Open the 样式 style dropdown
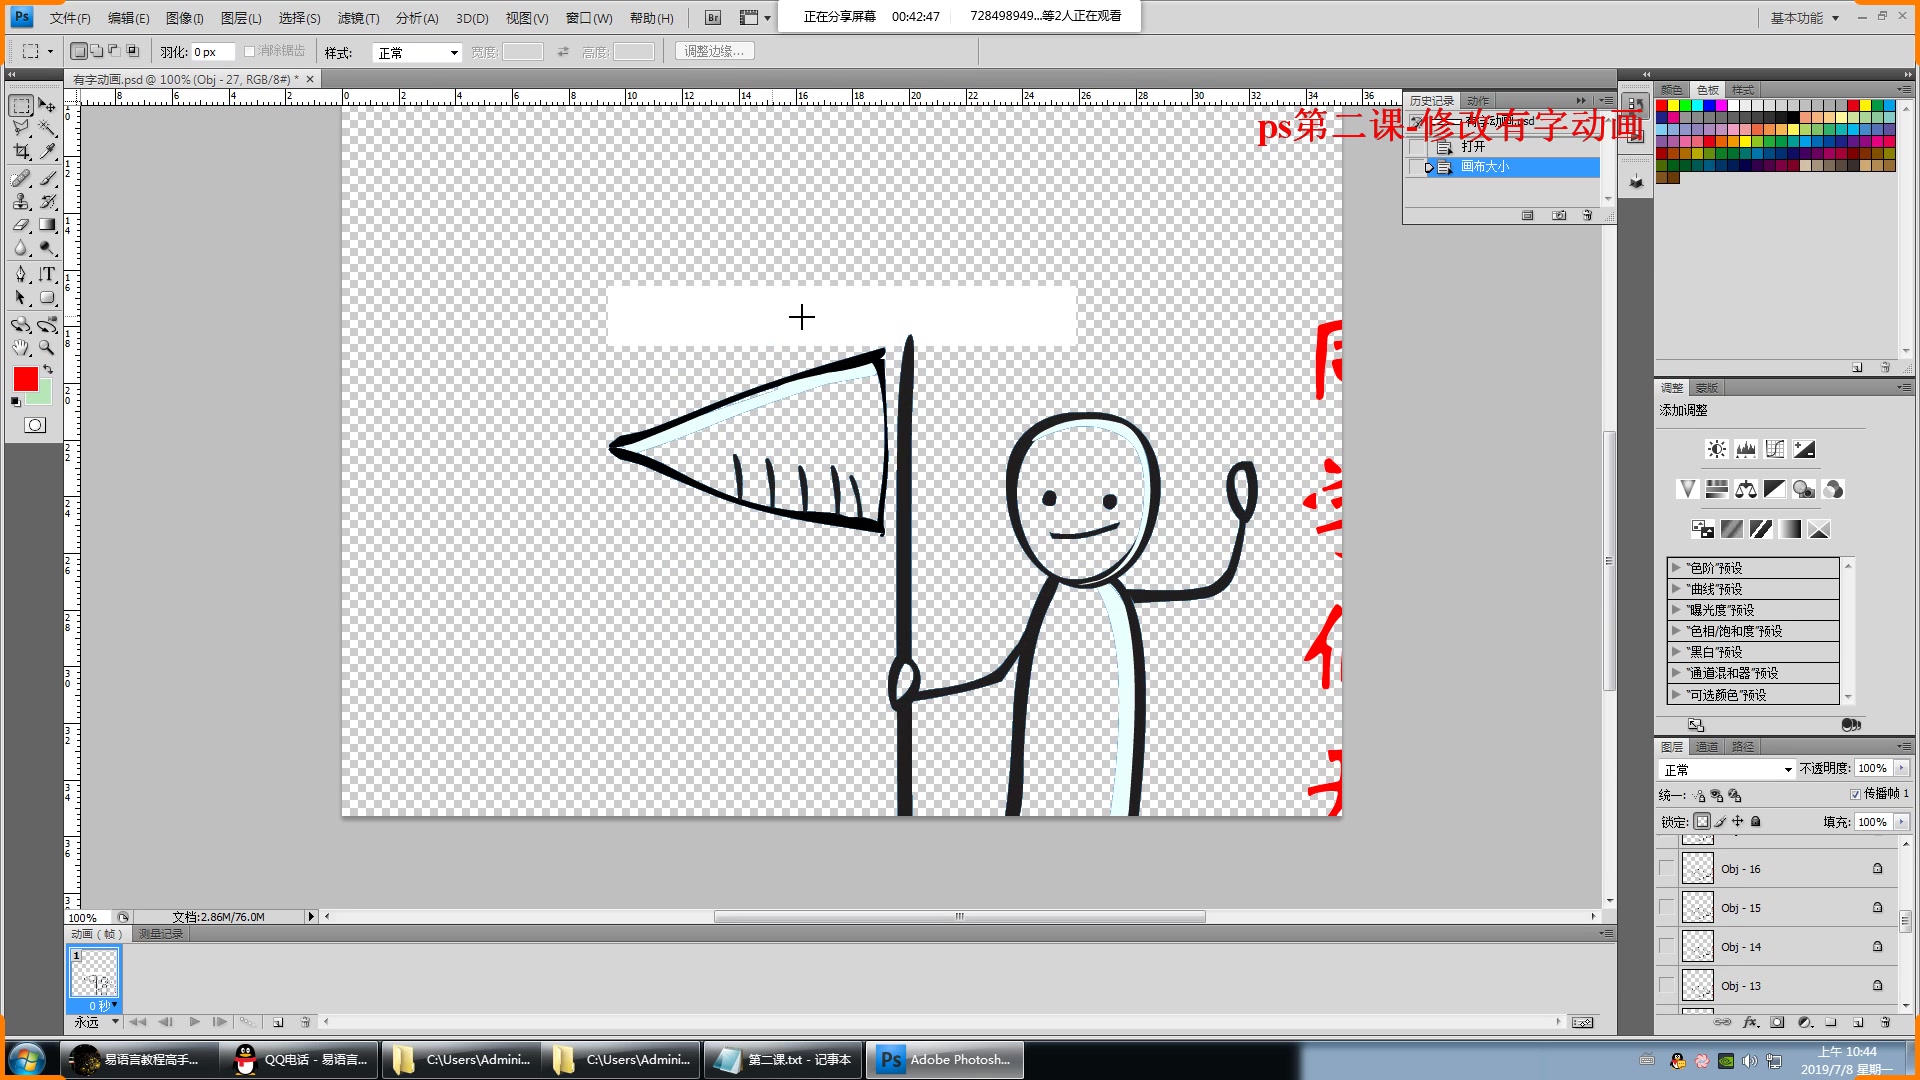Image resolution: width=1920 pixels, height=1080 pixels. (x=417, y=53)
